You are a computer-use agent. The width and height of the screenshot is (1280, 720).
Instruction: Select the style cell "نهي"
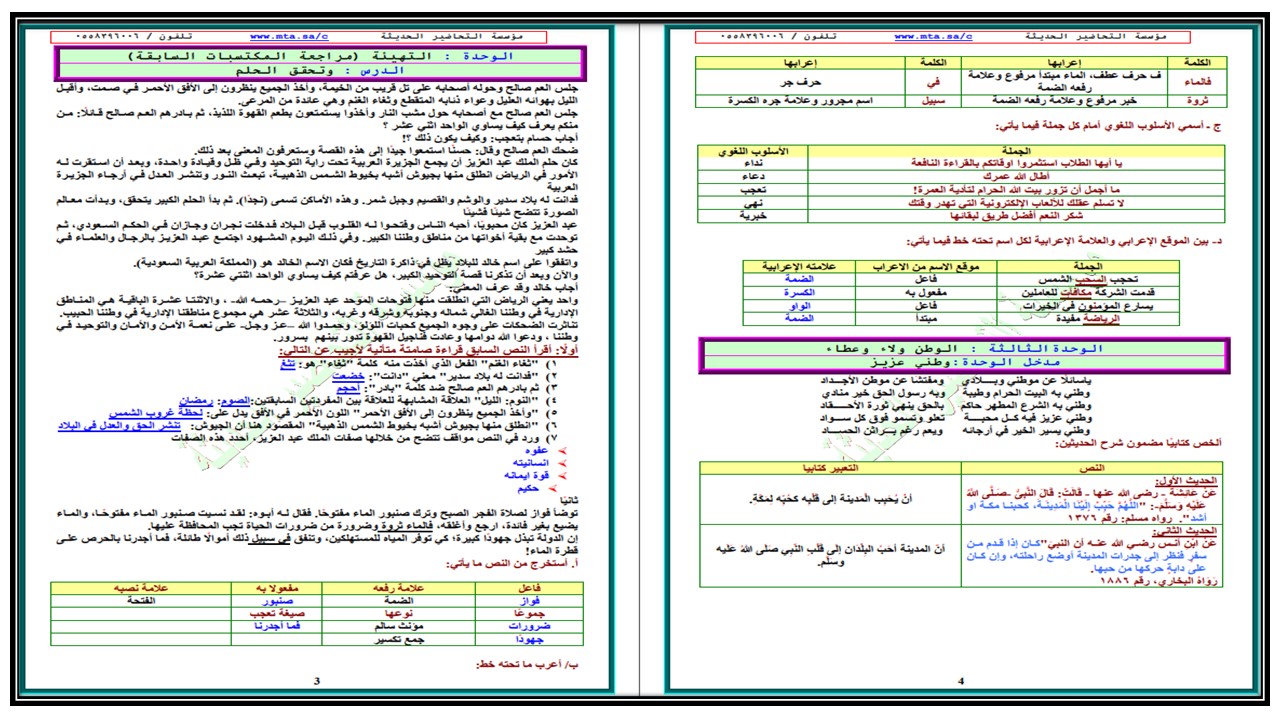pyautogui.click(x=753, y=202)
